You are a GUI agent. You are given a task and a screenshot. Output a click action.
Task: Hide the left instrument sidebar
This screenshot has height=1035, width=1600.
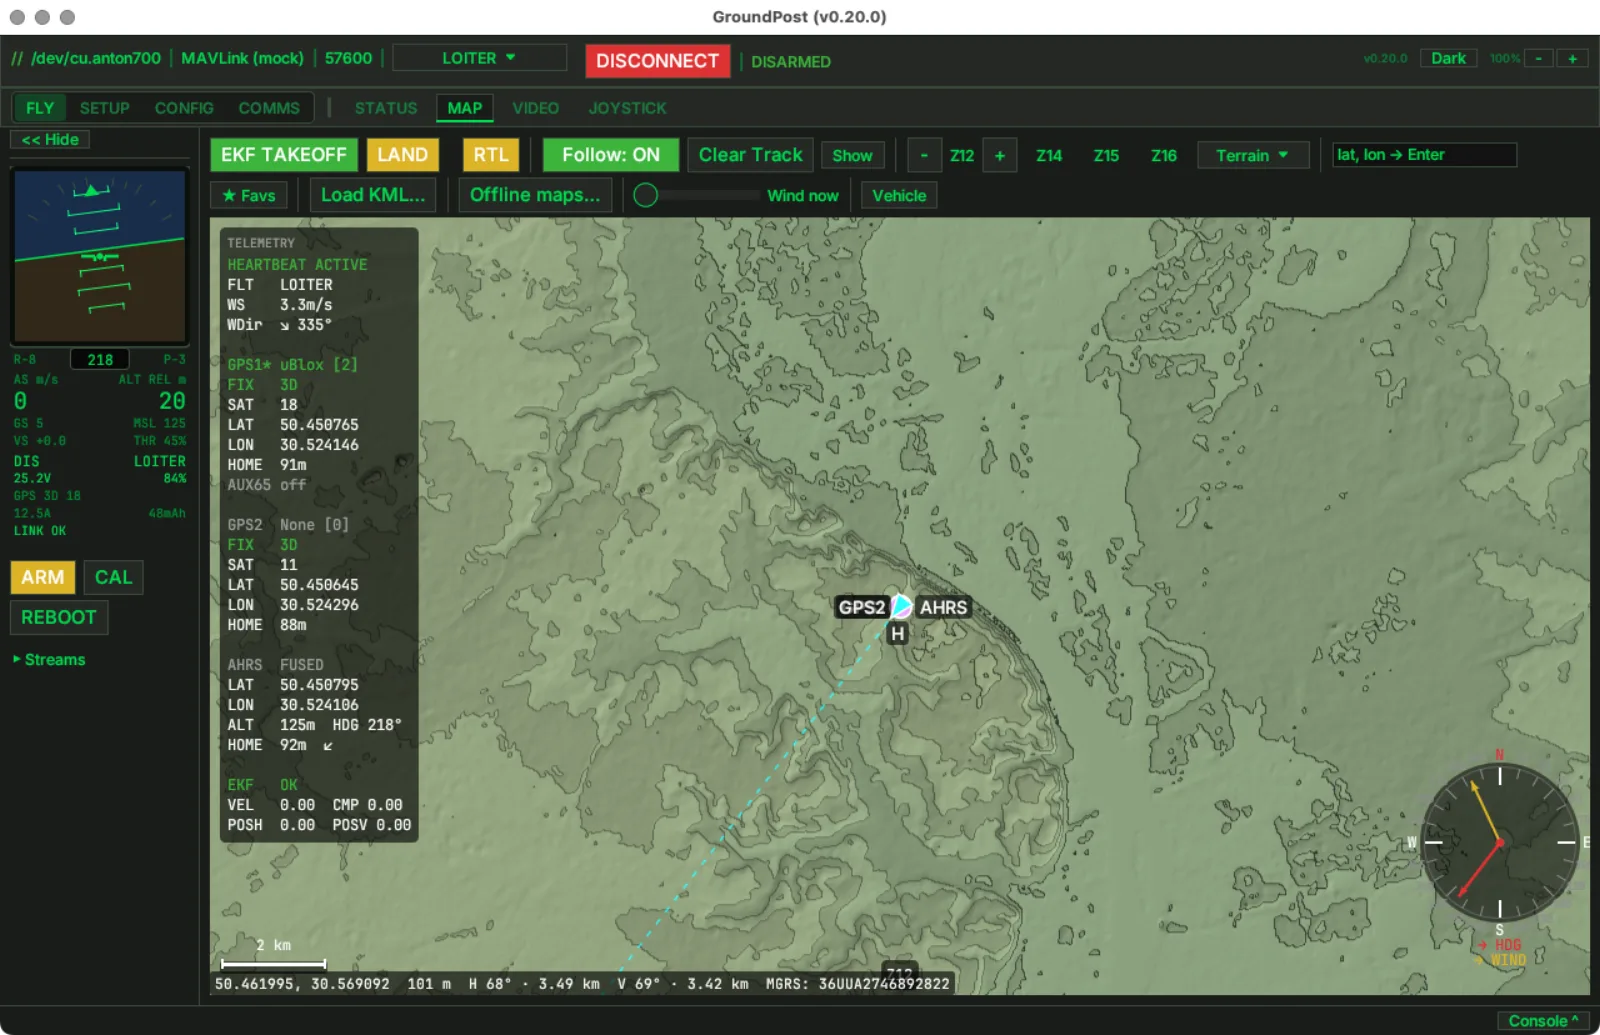(50, 139)
